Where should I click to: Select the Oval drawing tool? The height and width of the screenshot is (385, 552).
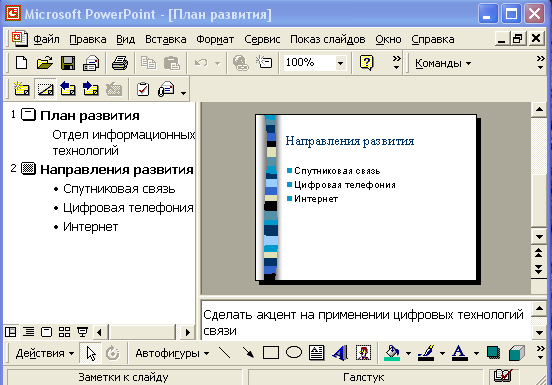tap(294, 352)
